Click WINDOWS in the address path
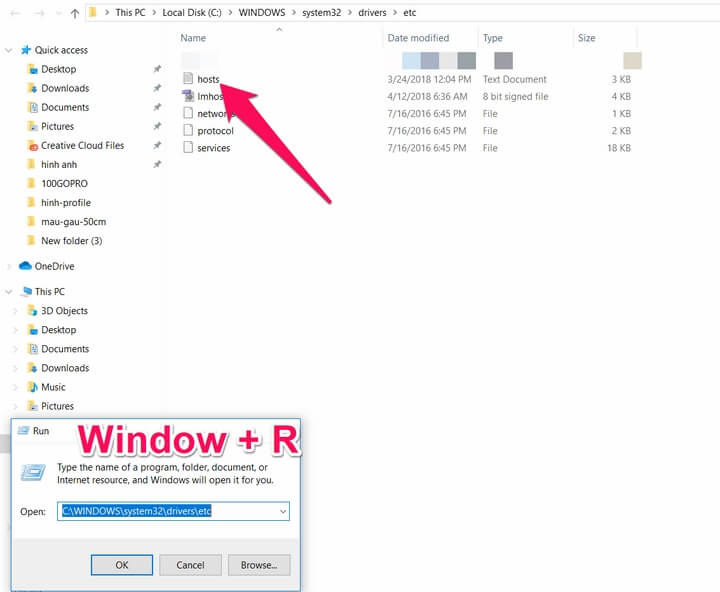720x592 pixels. 262,13
